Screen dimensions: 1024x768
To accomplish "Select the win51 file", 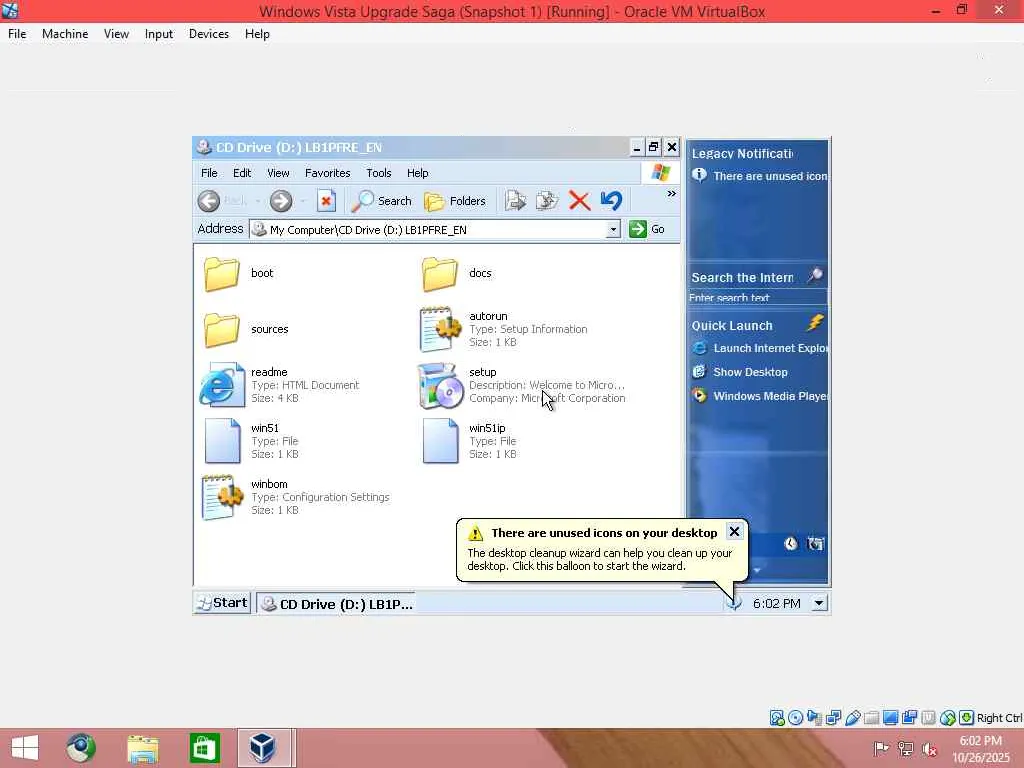I will (222, 441).
